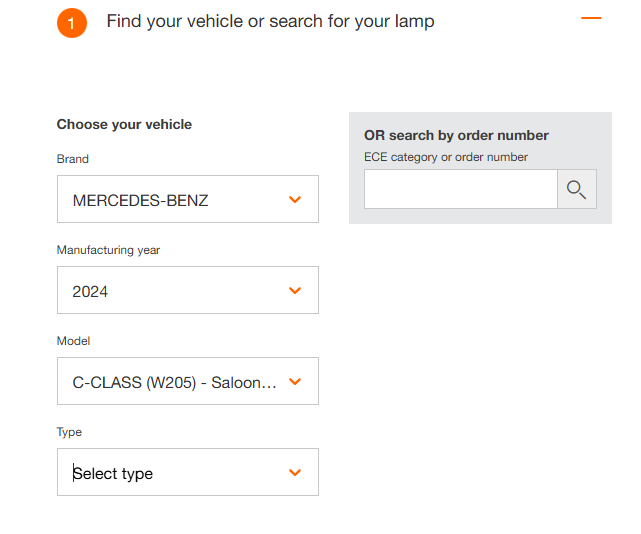Screen dimensions: 641x534
Task: Click the ECE category or order number field
Action: tap(460, 189)
